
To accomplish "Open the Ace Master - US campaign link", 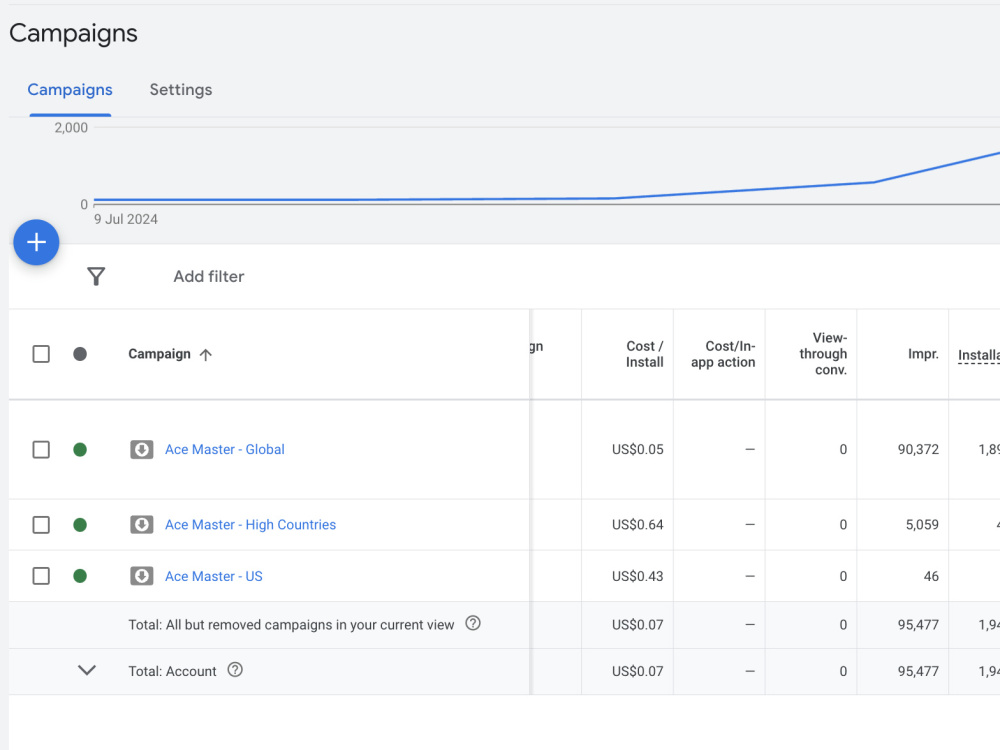I will (x=214, y=577).
